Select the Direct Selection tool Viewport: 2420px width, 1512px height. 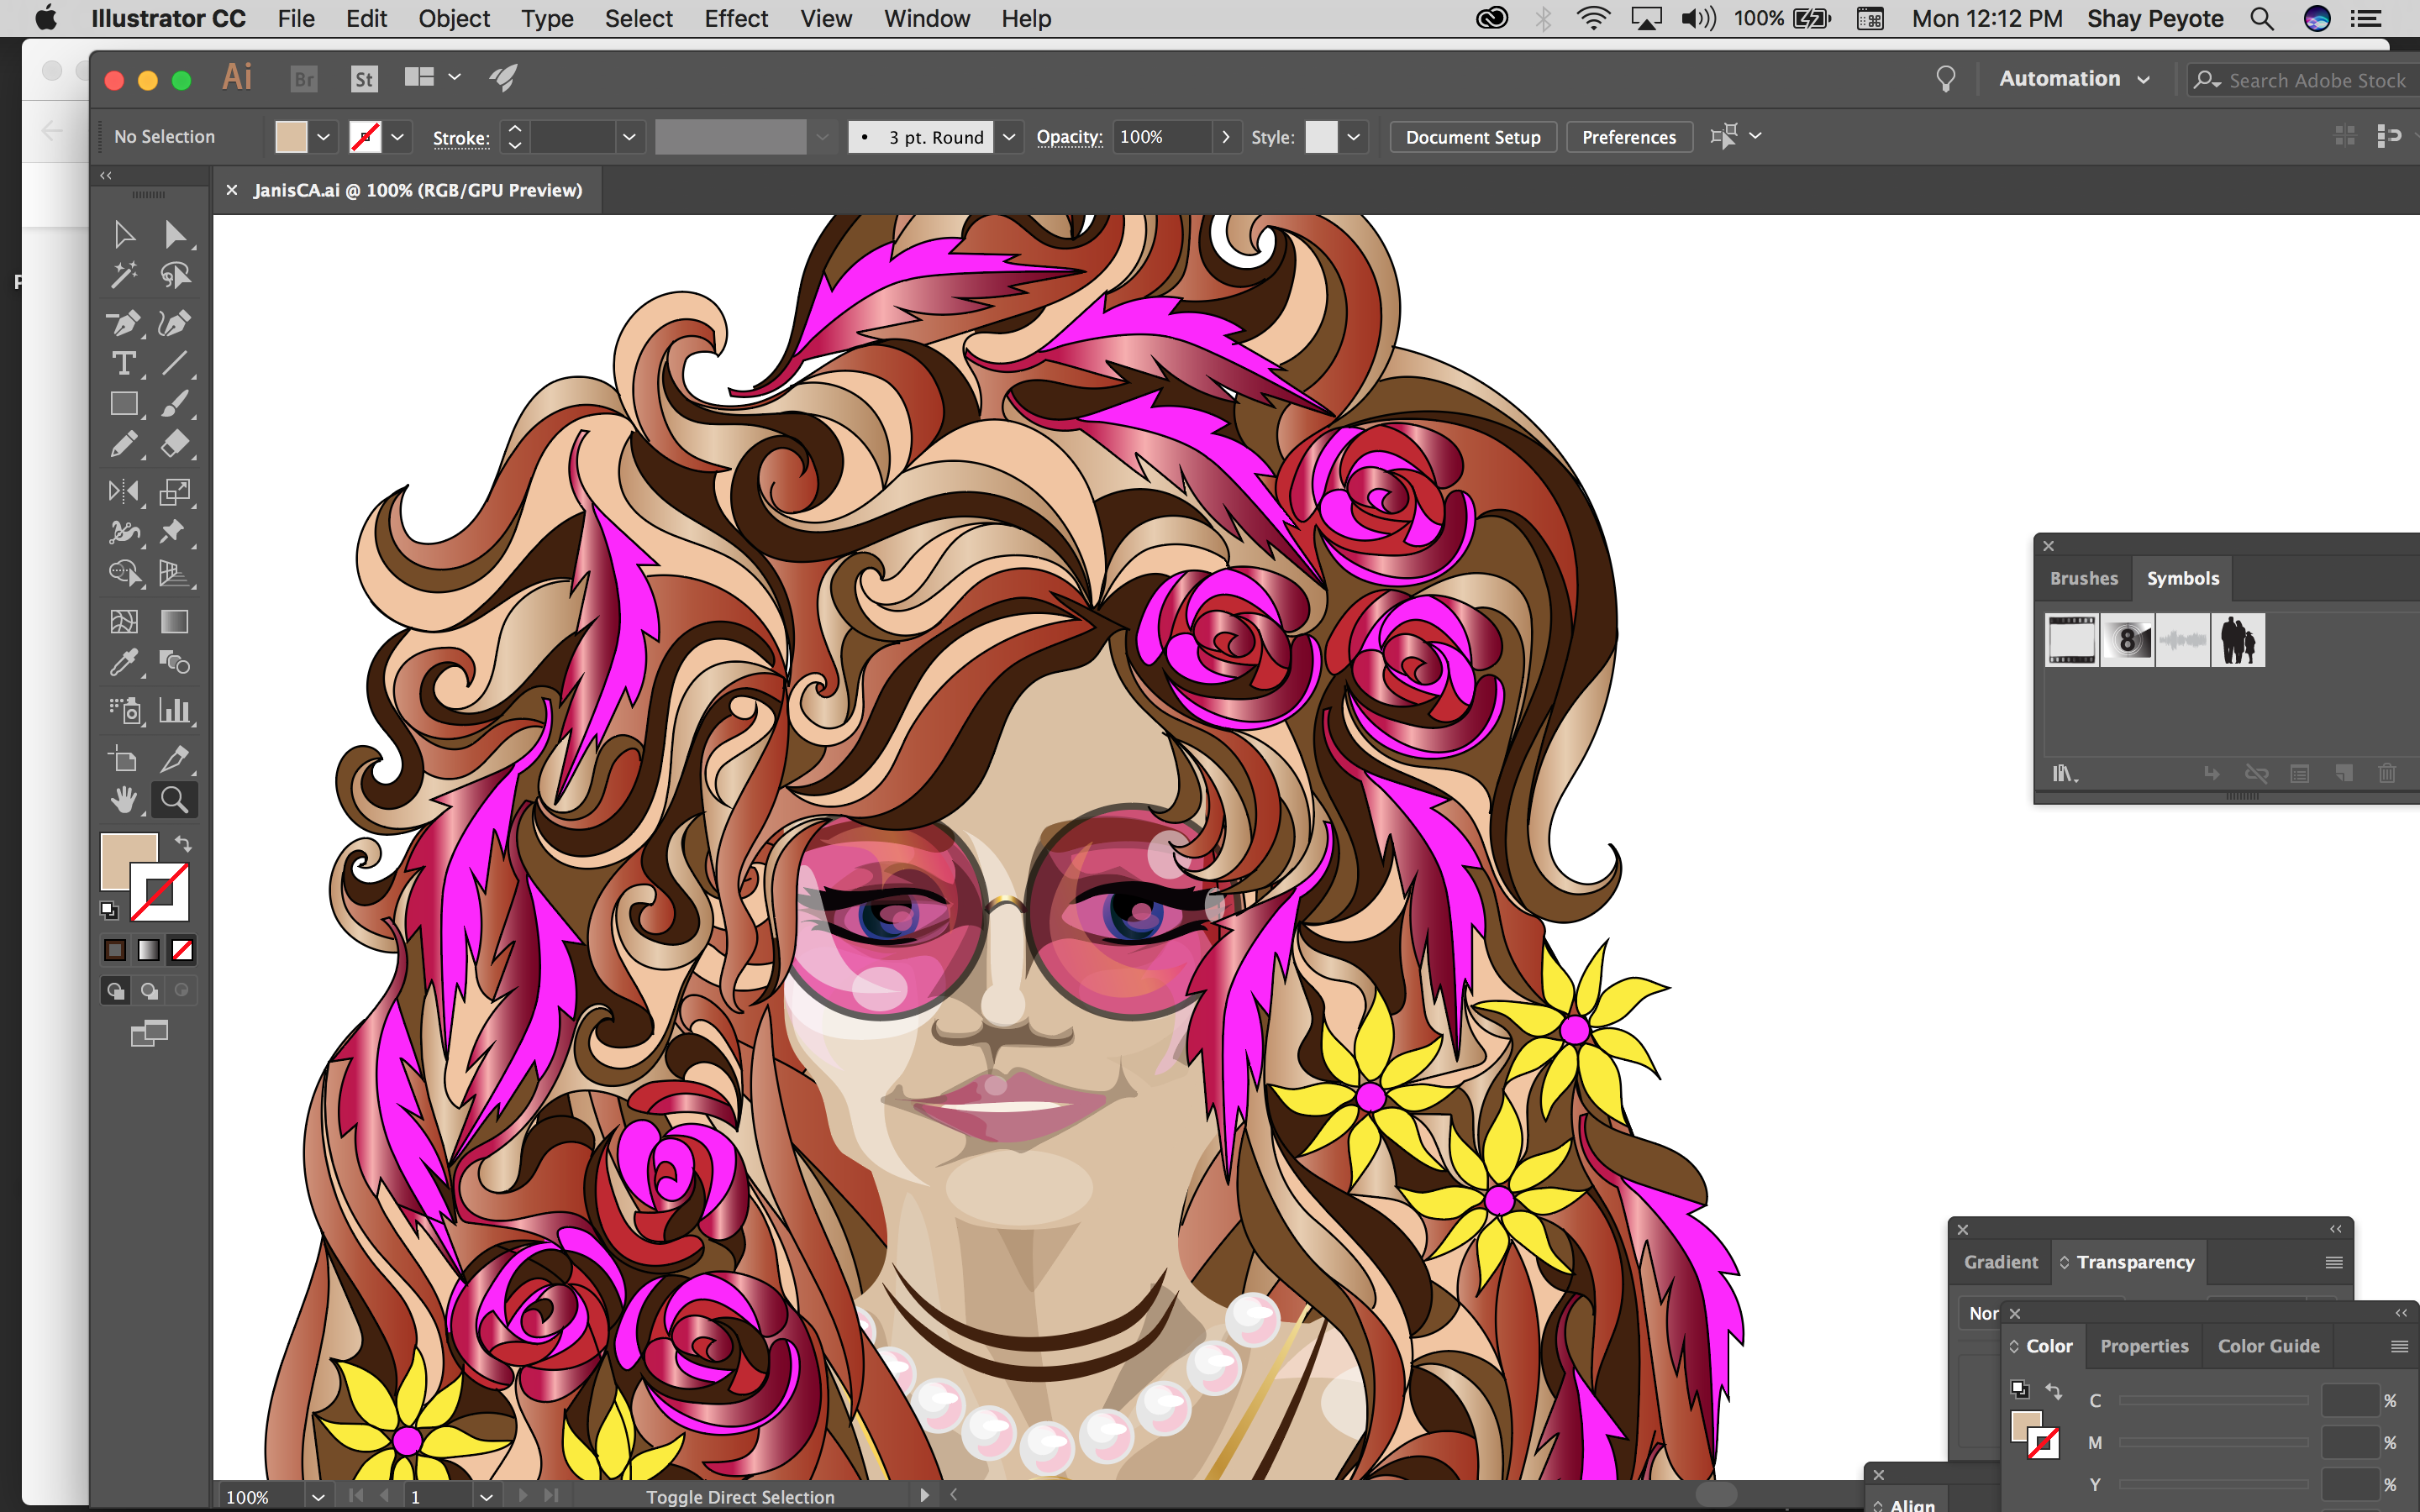(x=175, y=235)
